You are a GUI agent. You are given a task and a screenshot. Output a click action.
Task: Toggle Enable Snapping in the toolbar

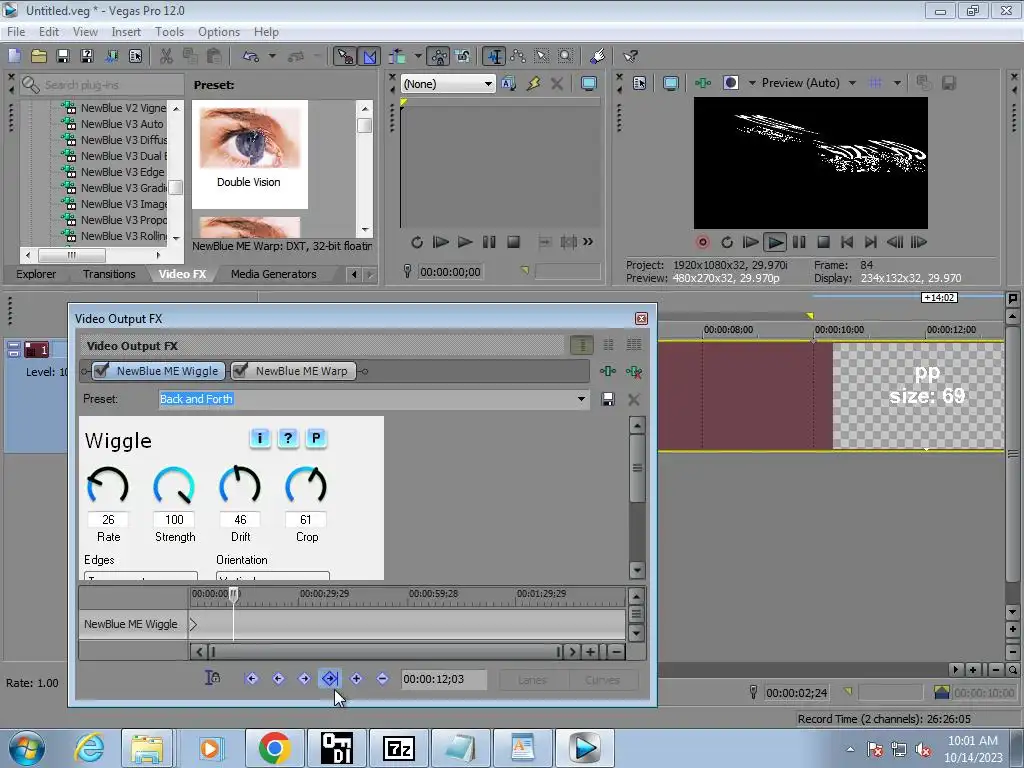point(345,57)
